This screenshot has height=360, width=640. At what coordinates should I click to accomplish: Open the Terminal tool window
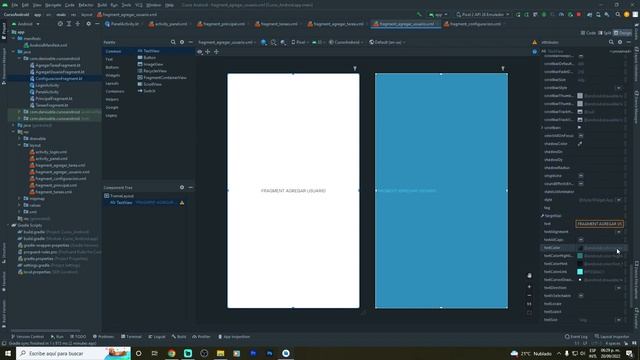[x=131, y=337]
